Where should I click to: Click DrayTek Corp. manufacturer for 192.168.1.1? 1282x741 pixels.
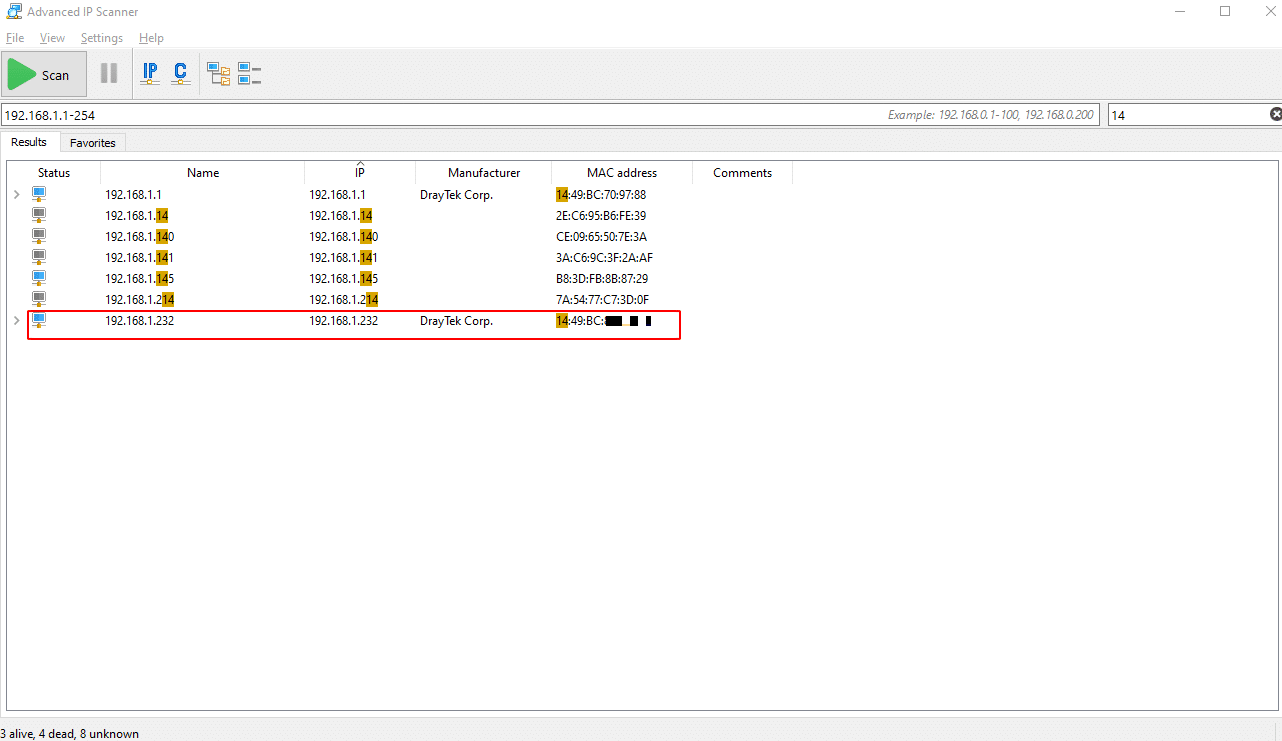pos(456,195)
